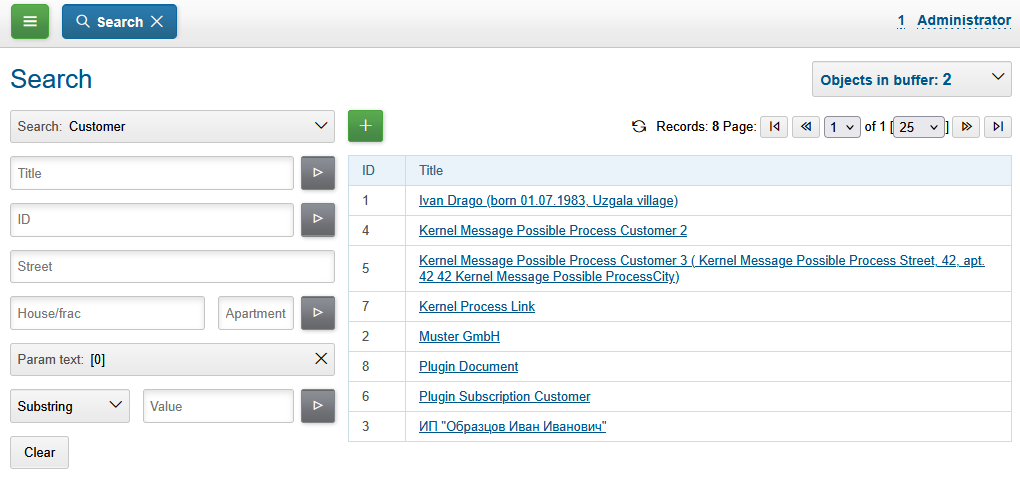
Task: Open the Administrator user link
Action: pyautogui.click(x=963, y=20)
